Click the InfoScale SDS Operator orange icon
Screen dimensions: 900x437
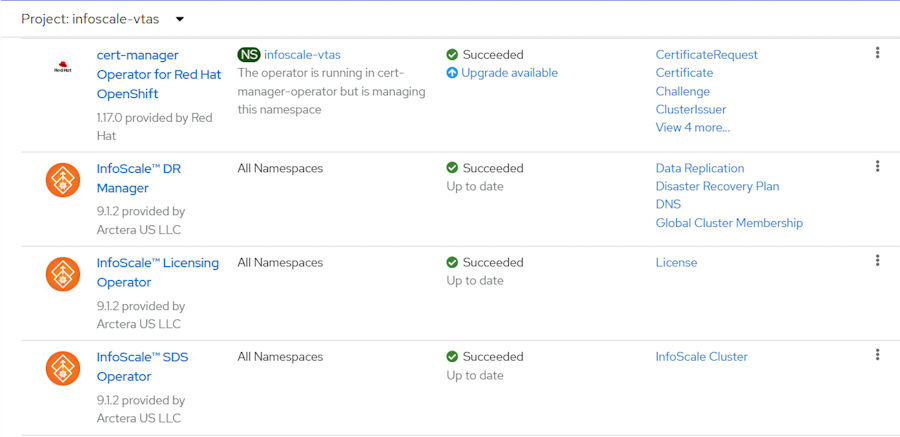[x=63, y=368]
